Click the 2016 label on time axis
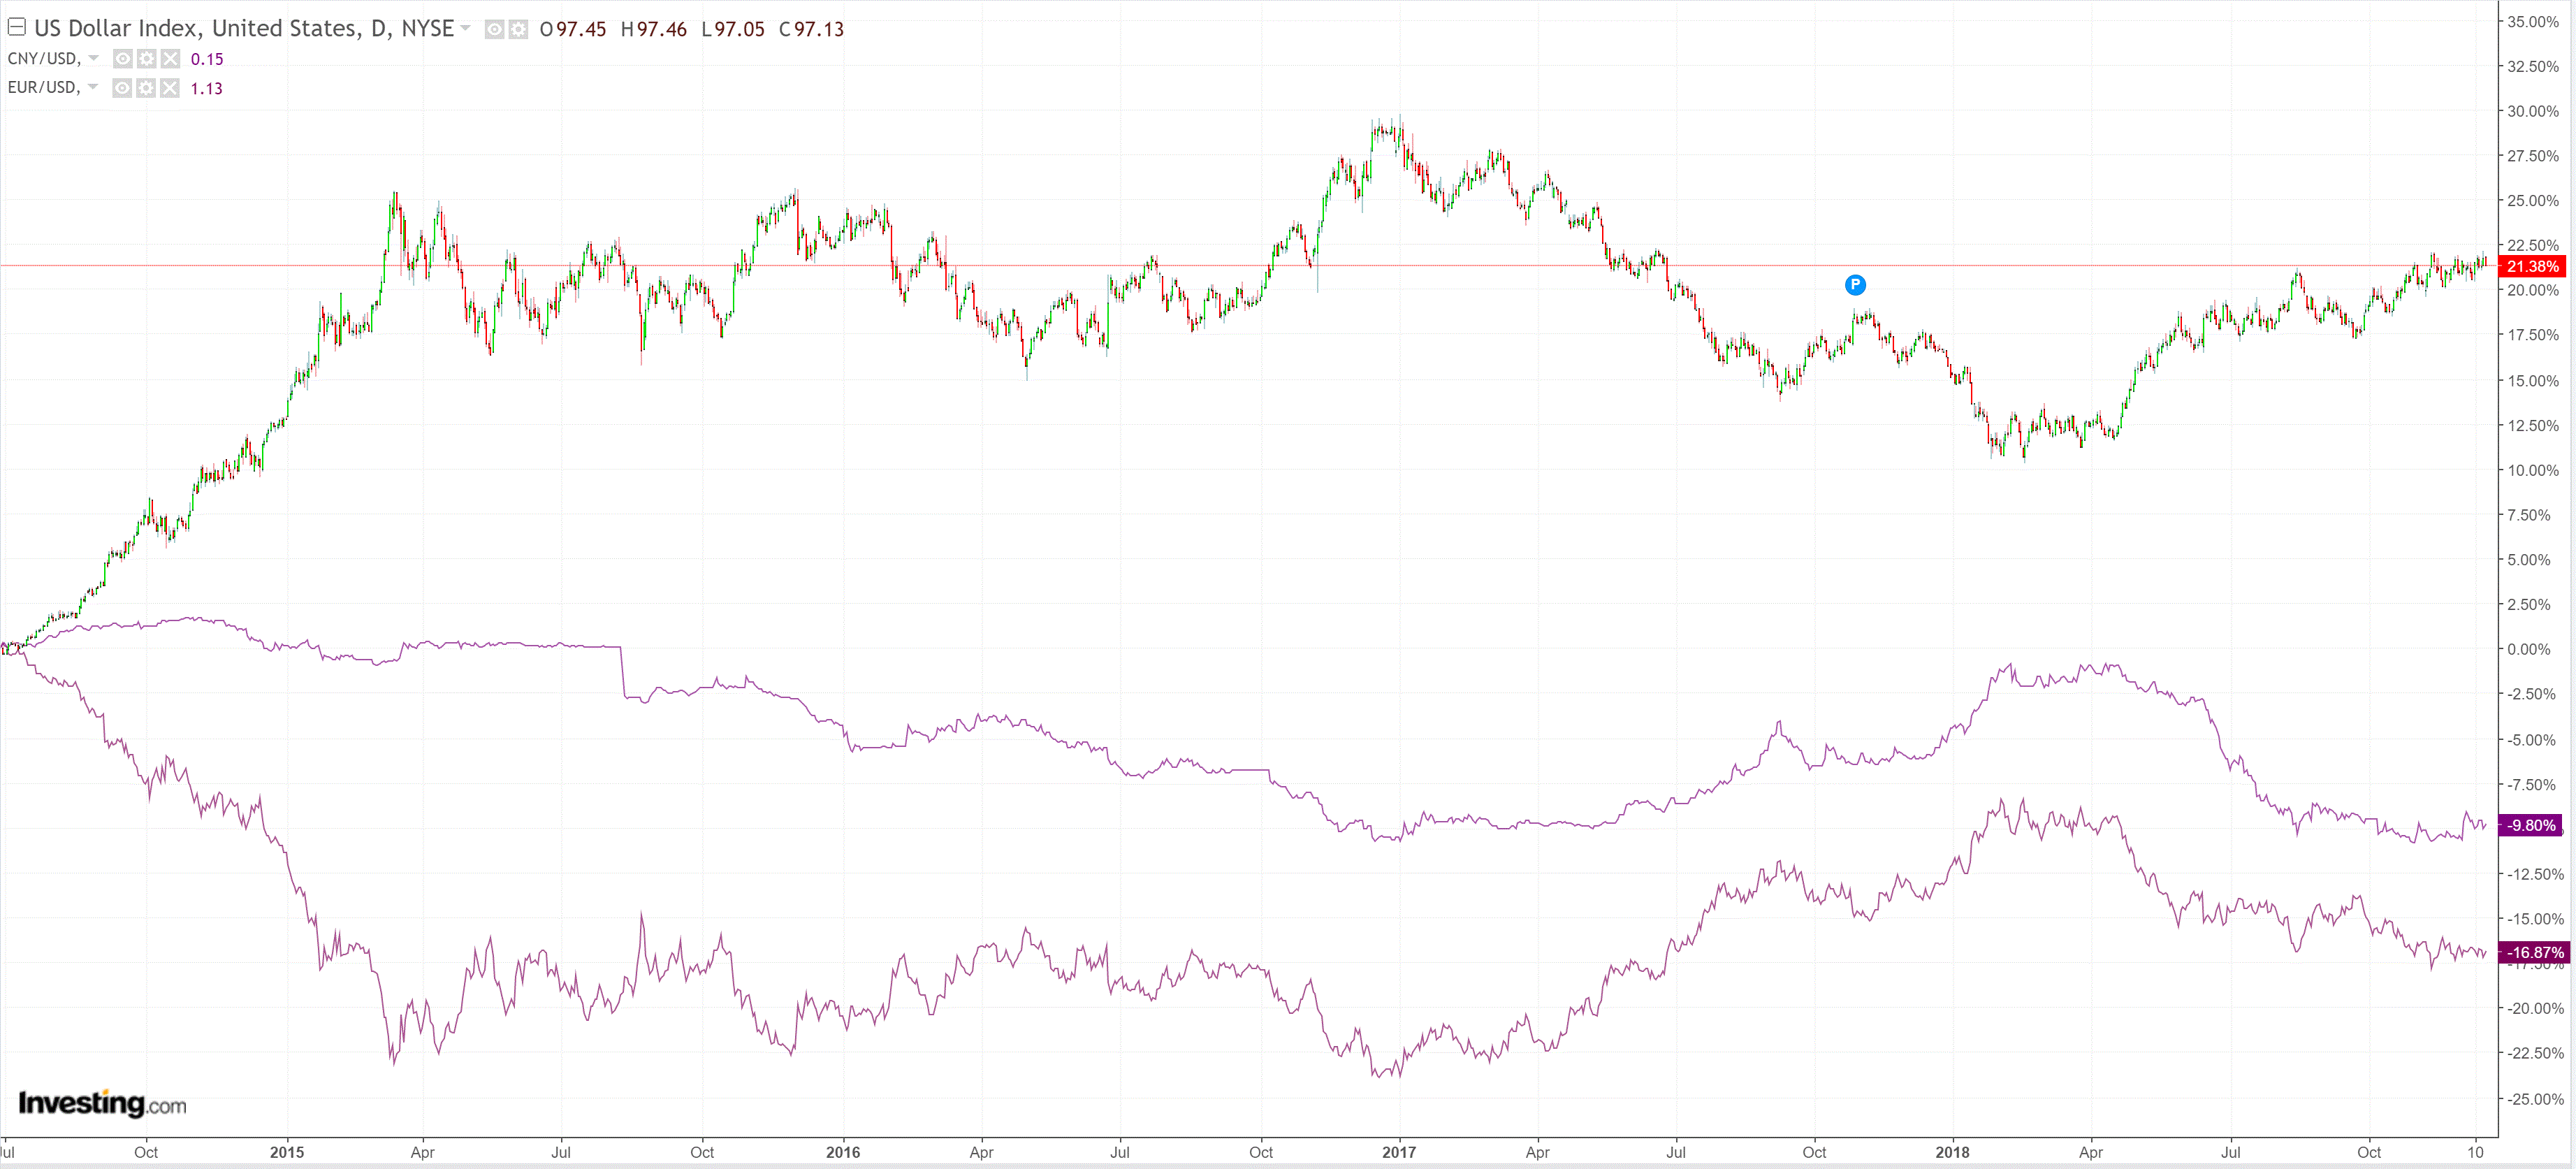 pos(842,1152)
